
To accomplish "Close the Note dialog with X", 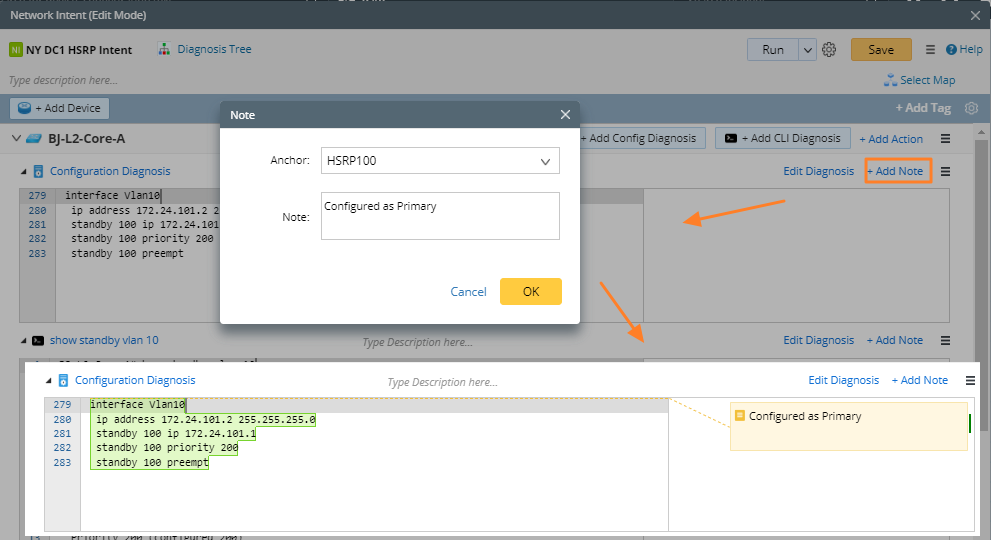I will (565, 114).
